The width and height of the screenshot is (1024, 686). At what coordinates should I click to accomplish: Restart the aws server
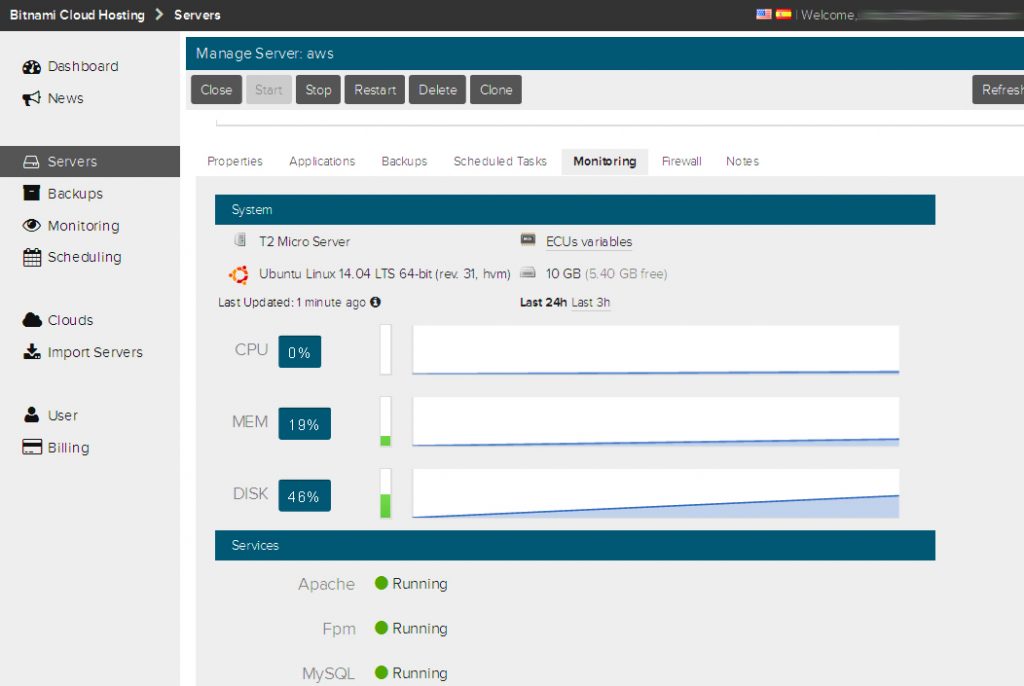(375, 90)
